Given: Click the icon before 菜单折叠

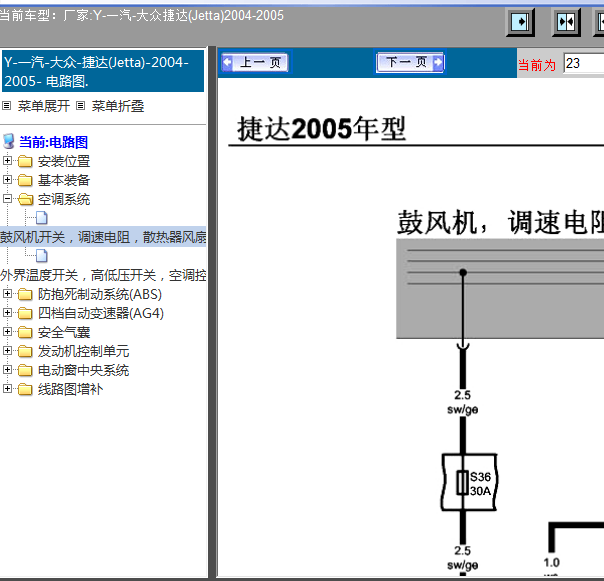Looking at the screenshot, I should [x=80, y=106].
